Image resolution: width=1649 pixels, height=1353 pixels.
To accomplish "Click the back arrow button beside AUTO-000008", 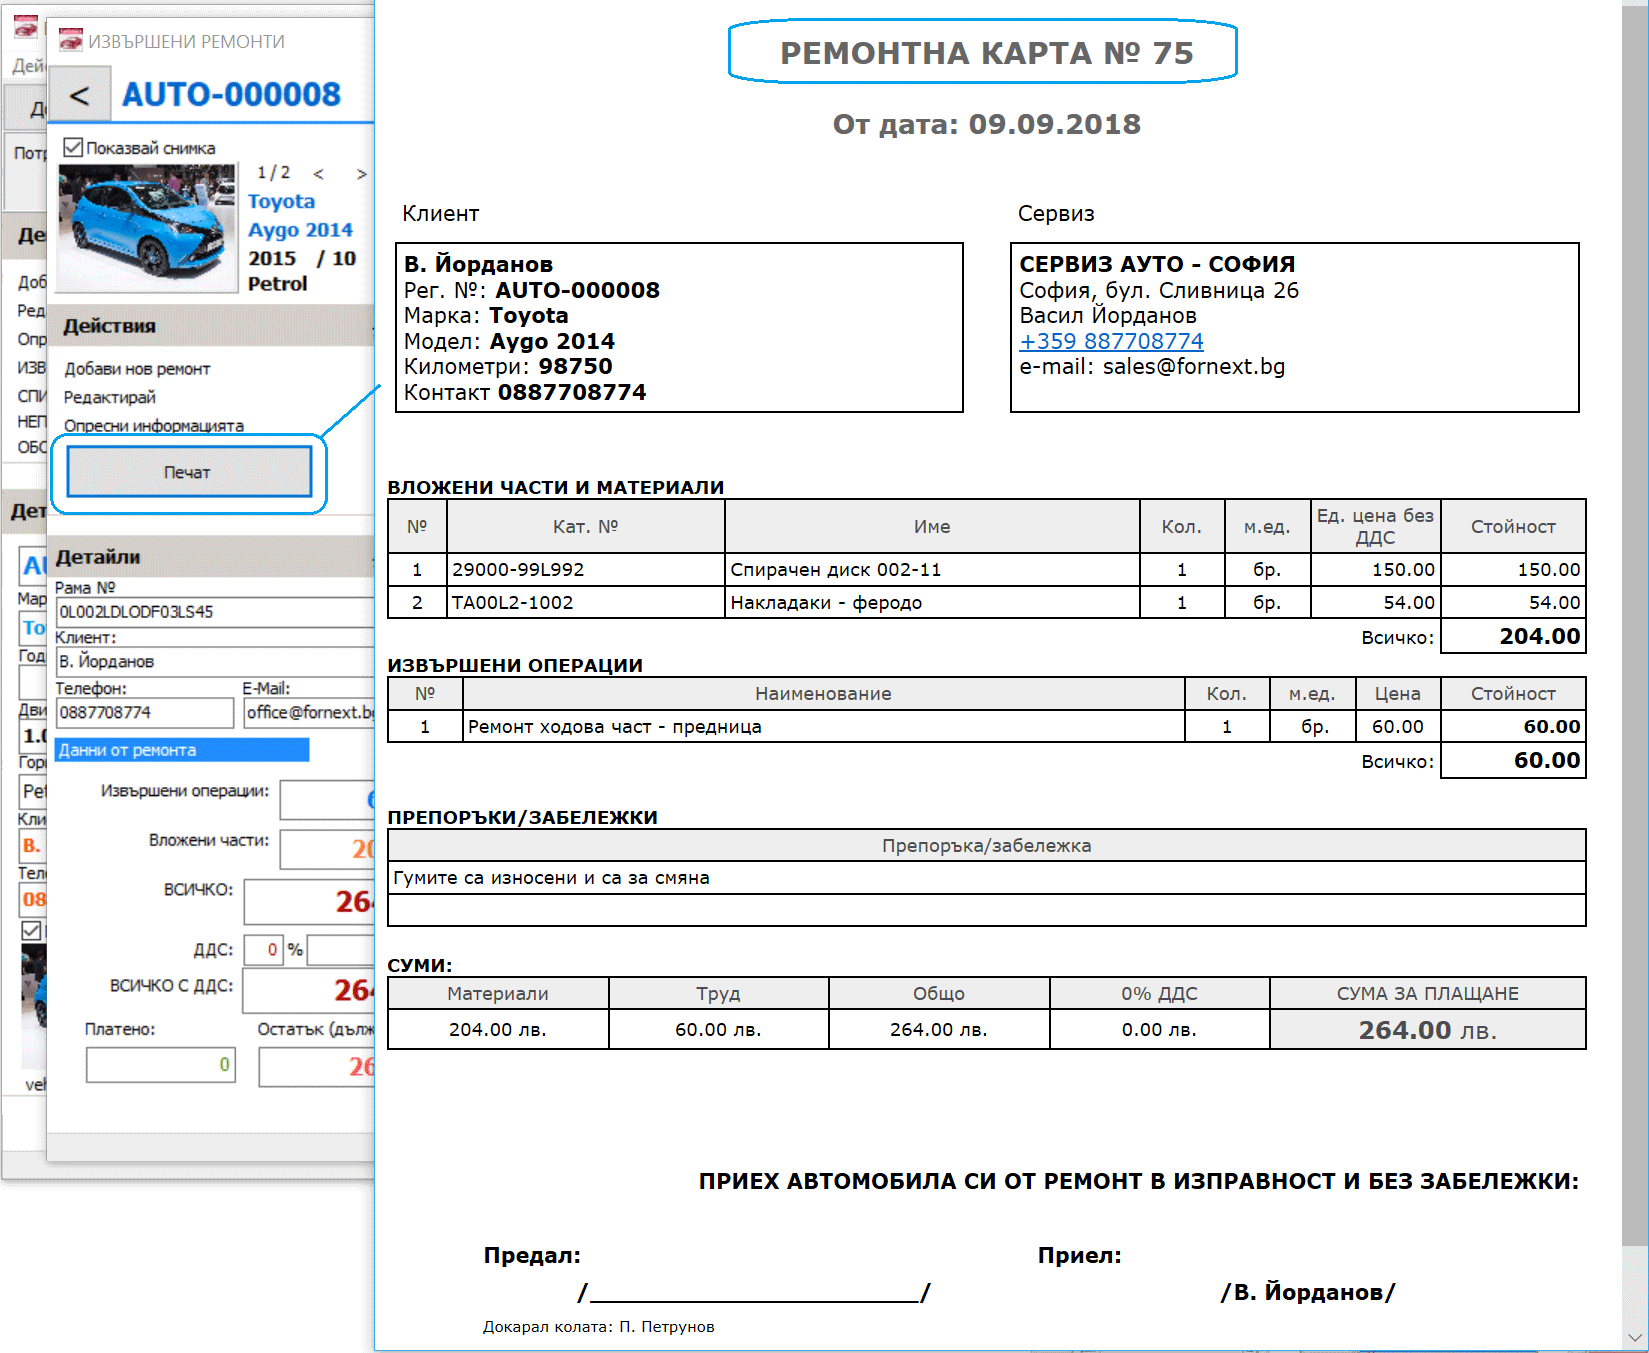I will 79,96.
